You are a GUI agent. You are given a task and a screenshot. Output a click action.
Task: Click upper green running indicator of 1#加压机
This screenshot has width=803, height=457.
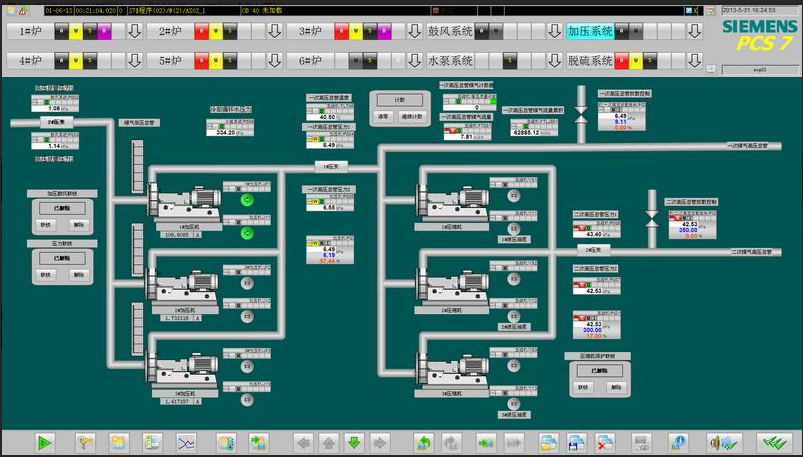pos(247,200)
